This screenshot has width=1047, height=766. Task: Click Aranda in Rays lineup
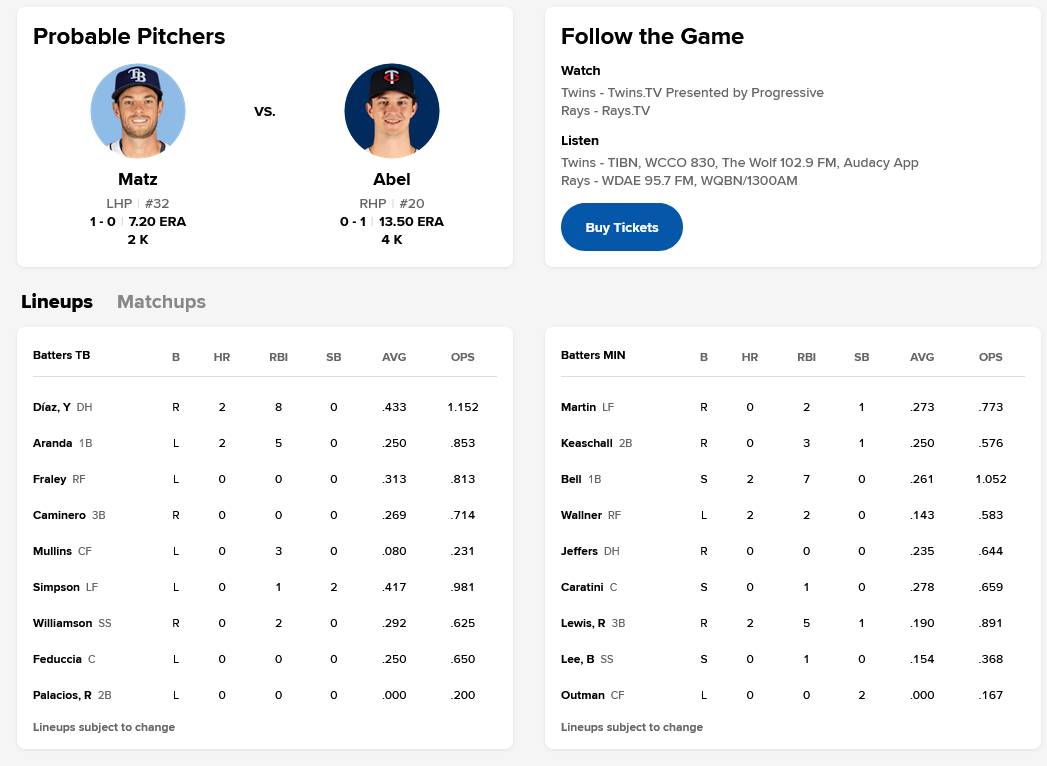pos(53,443)
